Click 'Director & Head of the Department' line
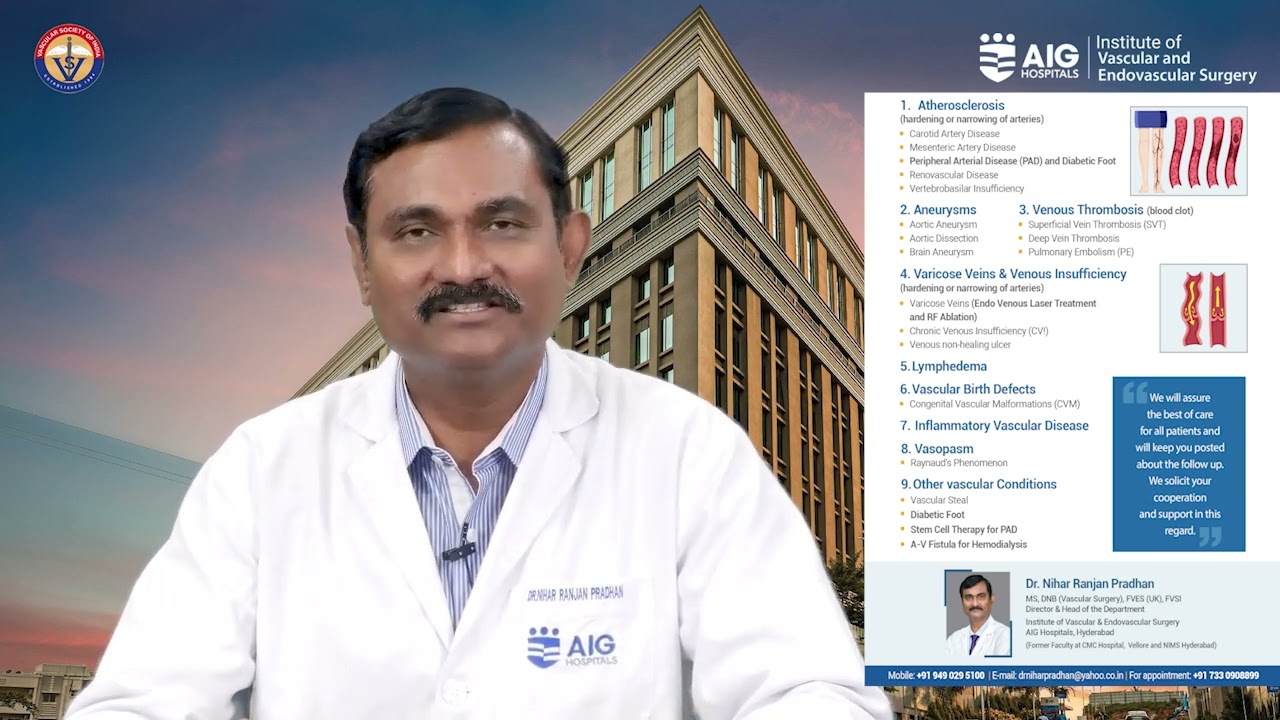Viewport: 1280px width, 720px height. (1085, 609)
